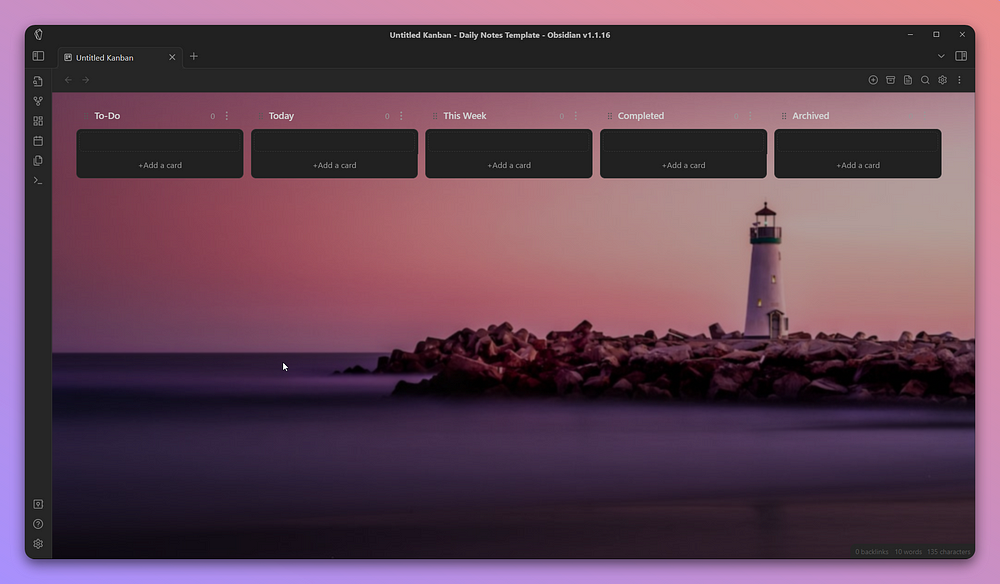Archive completed cards using the archive icon
The width and height of the screenshot is (1000, 584).
pyautogui.click(x=890, y=80)
